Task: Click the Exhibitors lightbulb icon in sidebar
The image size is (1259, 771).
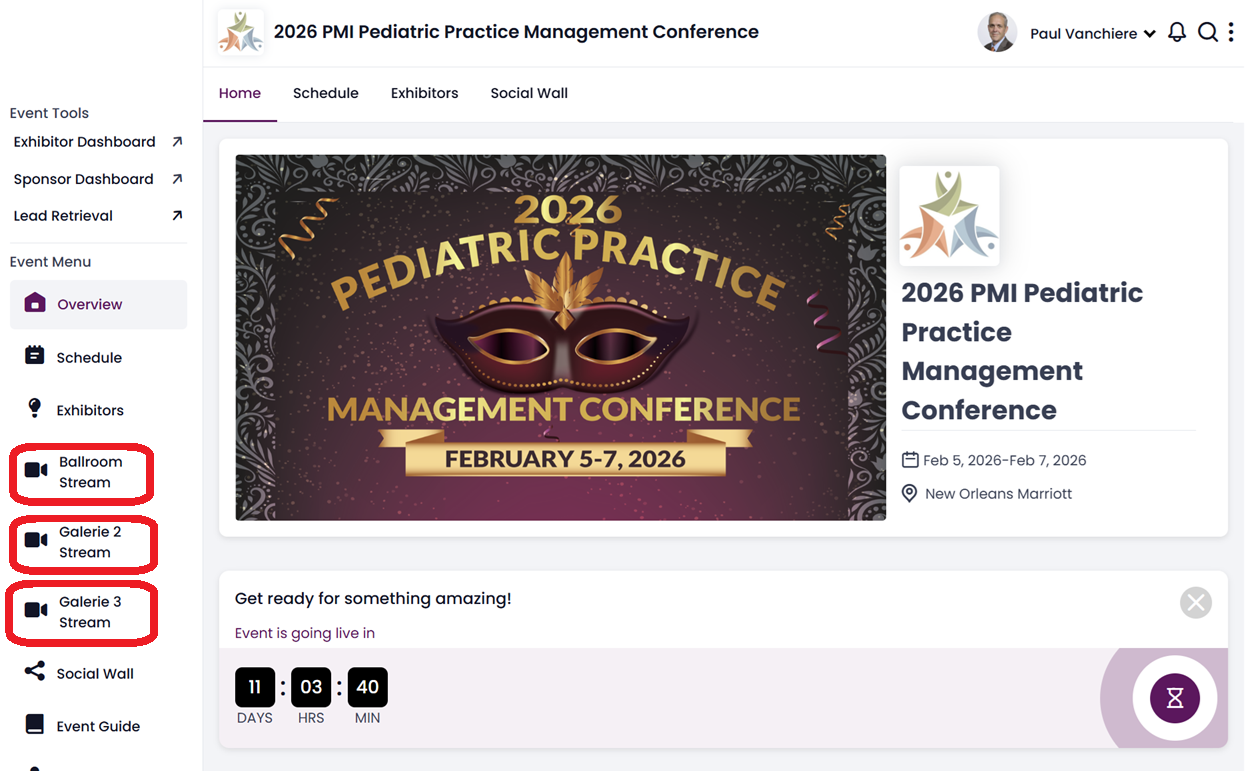Action: click(x=35, y=409)
